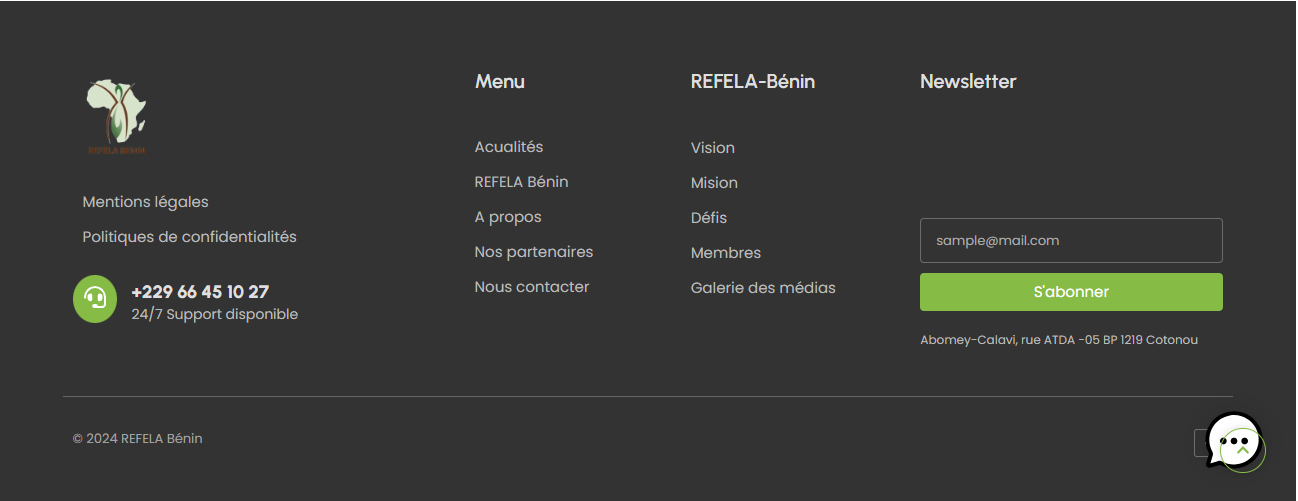Viewport: 1298px width, 501px height.
Task: Call the +229 66 45 10 27 number
Action: 200,292
